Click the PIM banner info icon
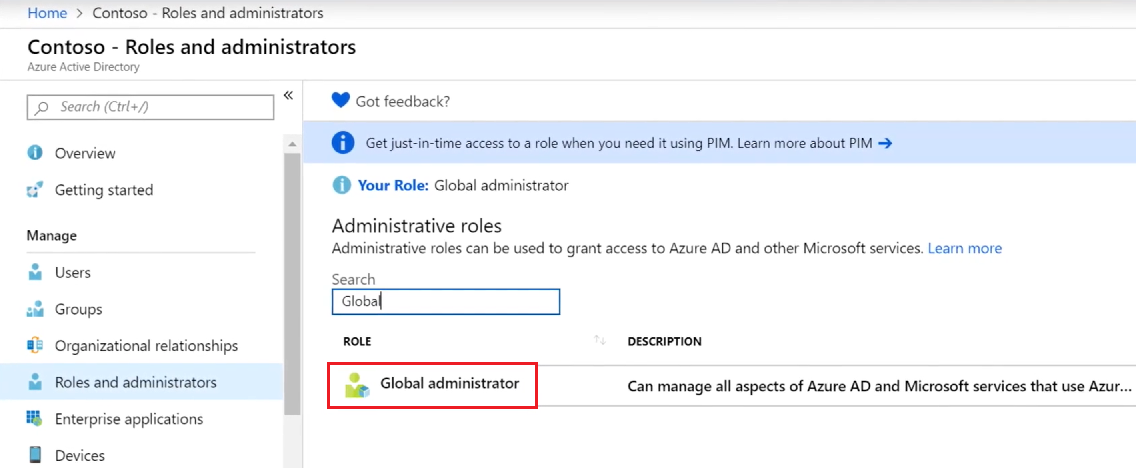Screen dimensions: 1141x468 pos(343,143)
